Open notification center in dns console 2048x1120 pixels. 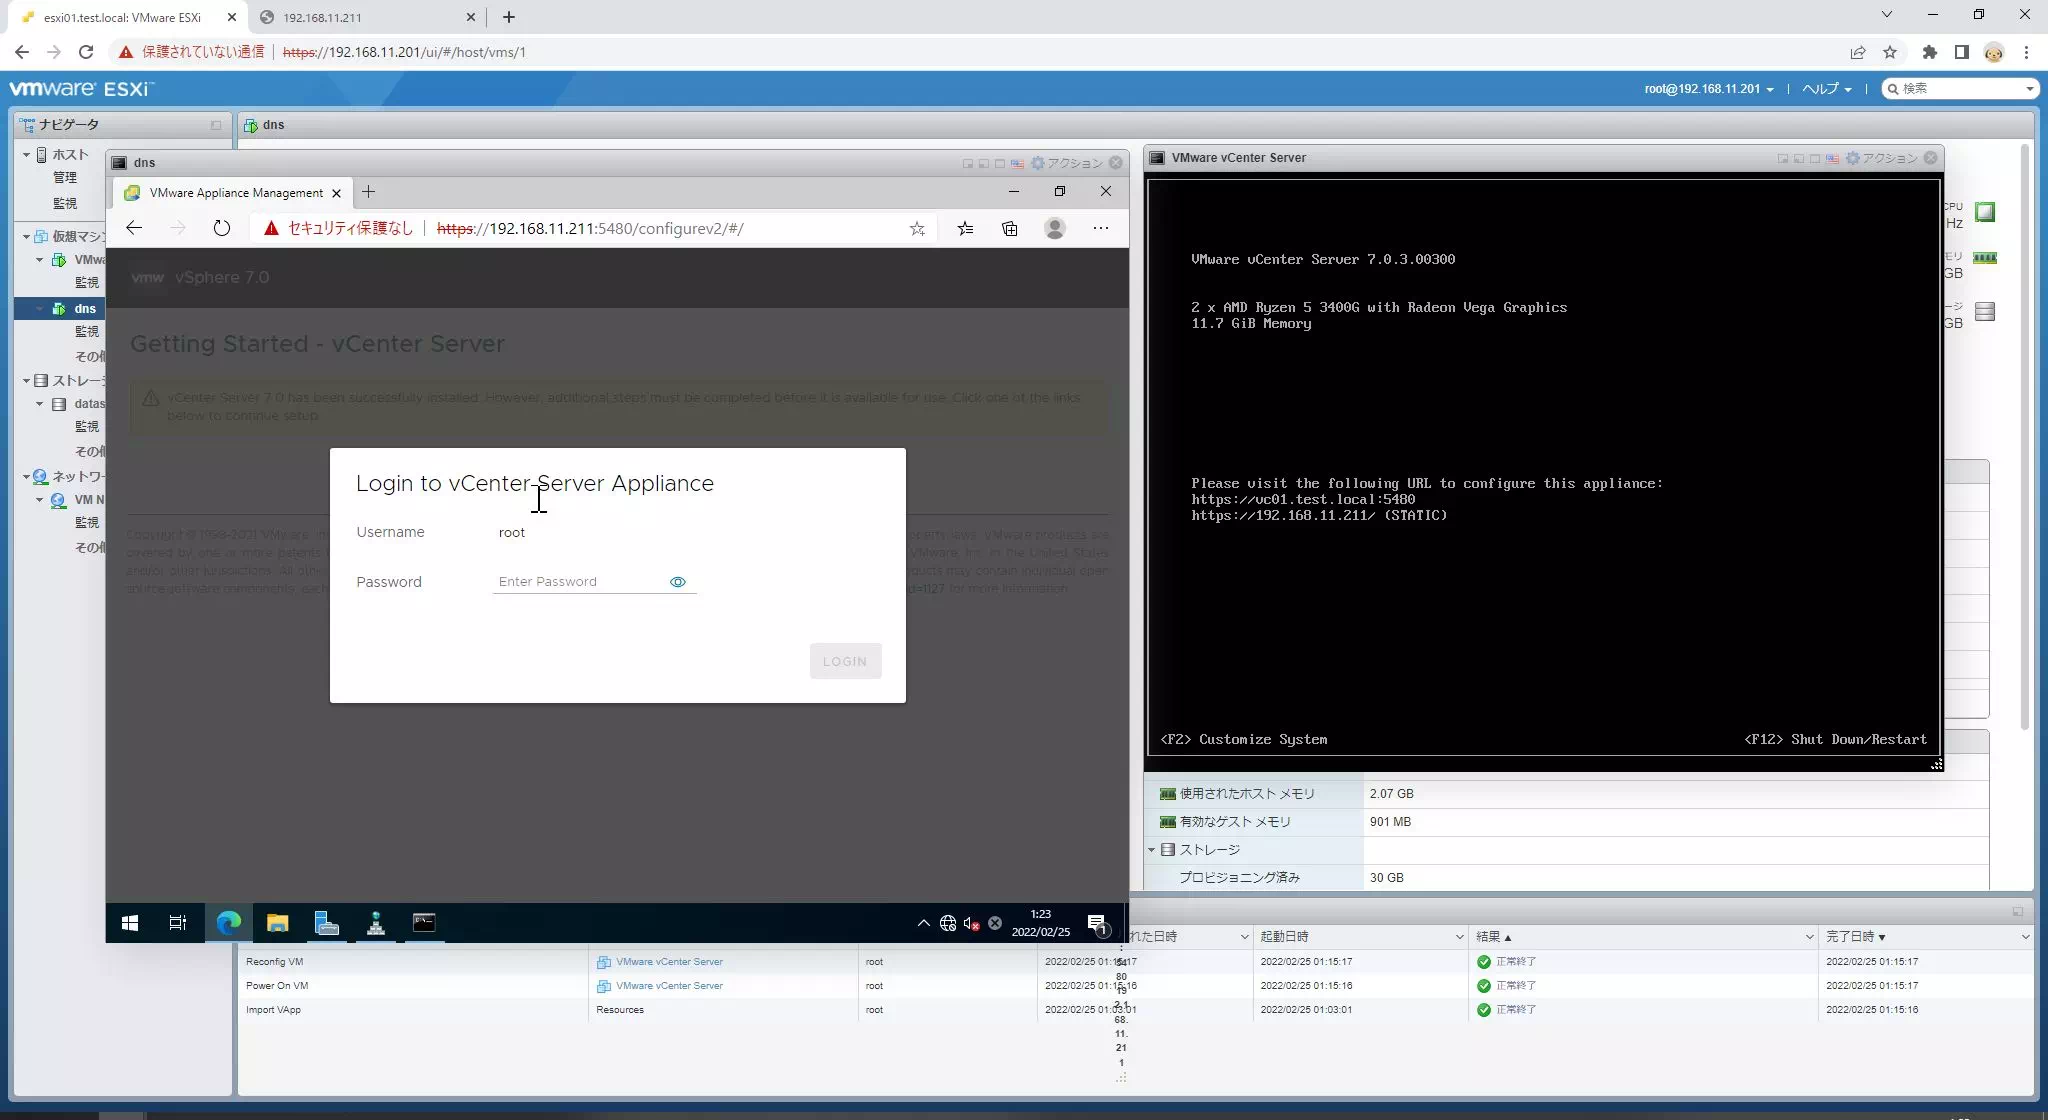pos(1097,923)
